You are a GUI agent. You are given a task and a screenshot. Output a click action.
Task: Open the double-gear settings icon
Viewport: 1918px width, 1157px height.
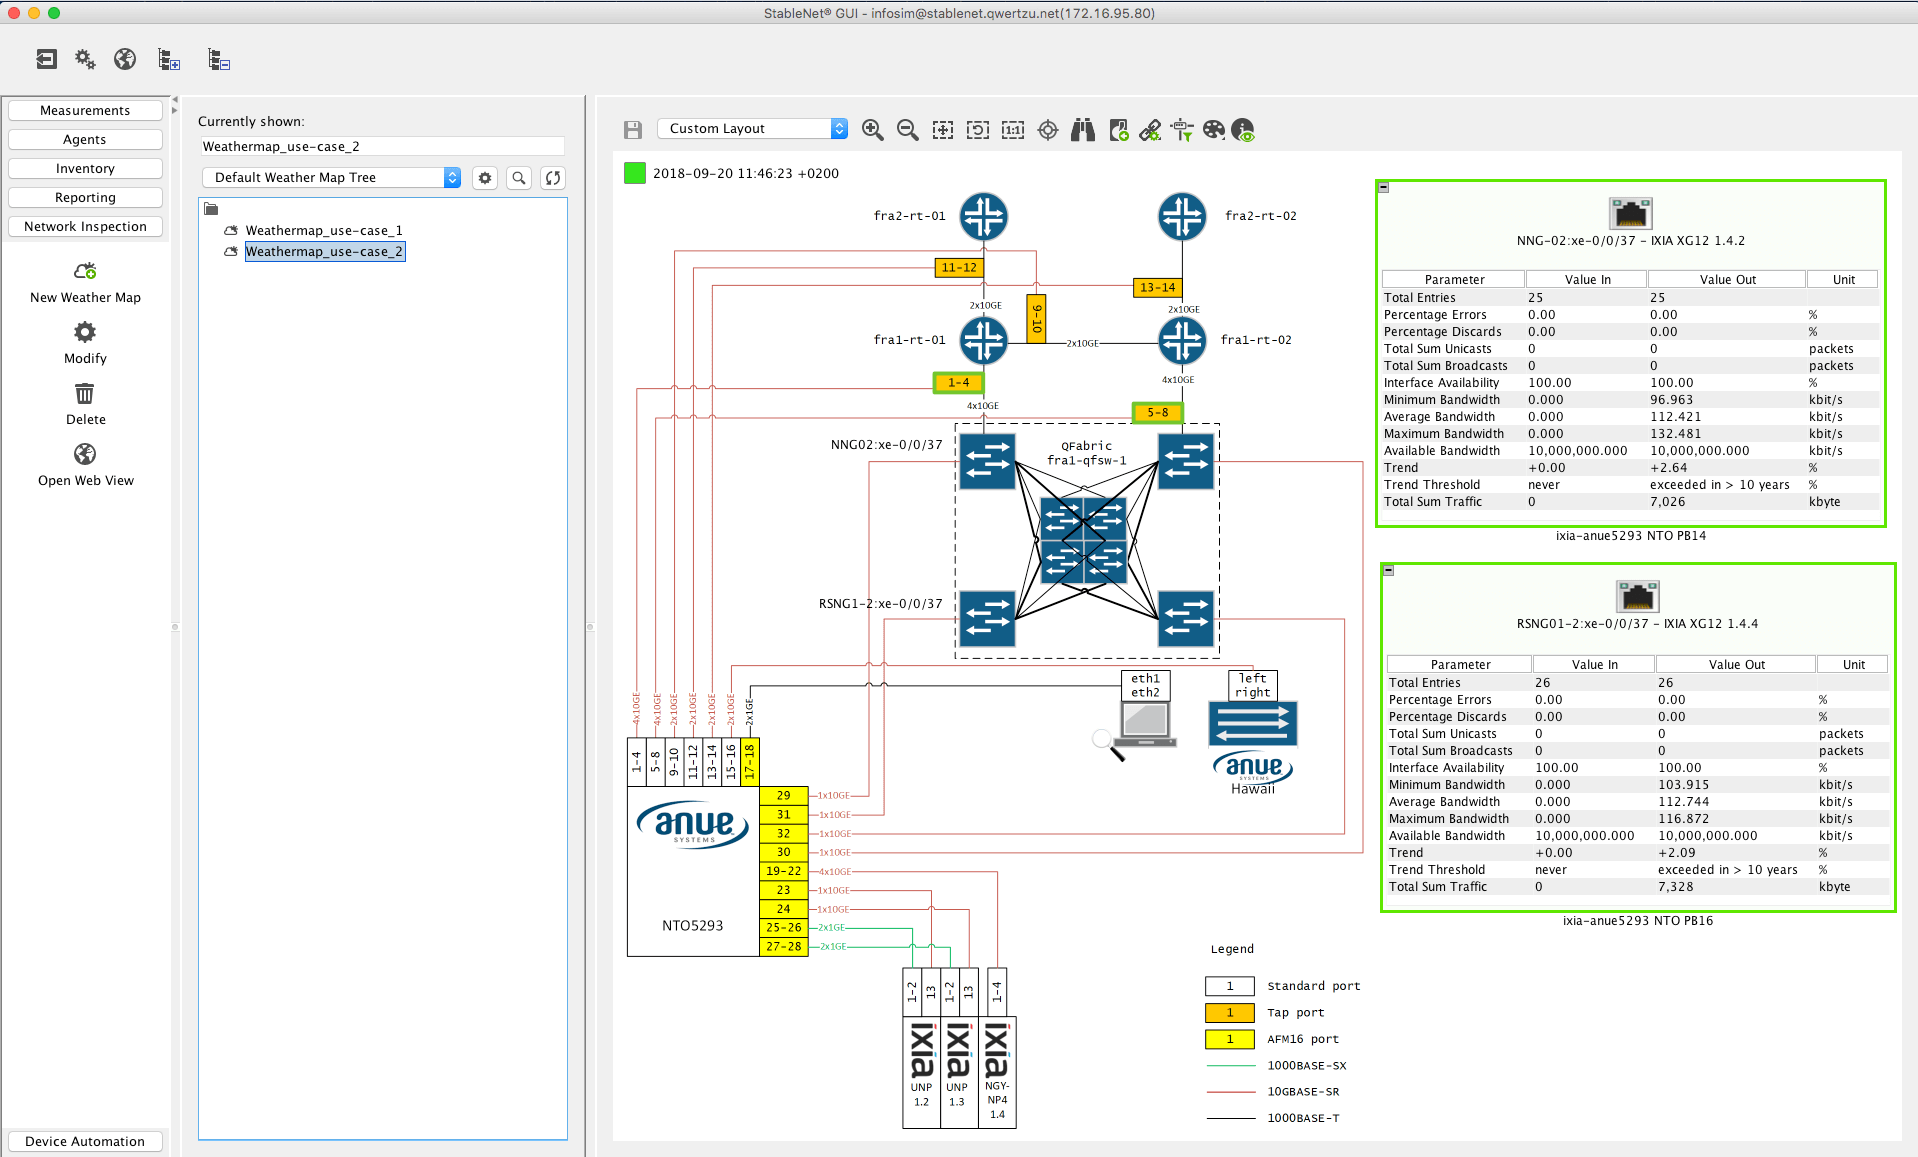click(x=85, y=59)
